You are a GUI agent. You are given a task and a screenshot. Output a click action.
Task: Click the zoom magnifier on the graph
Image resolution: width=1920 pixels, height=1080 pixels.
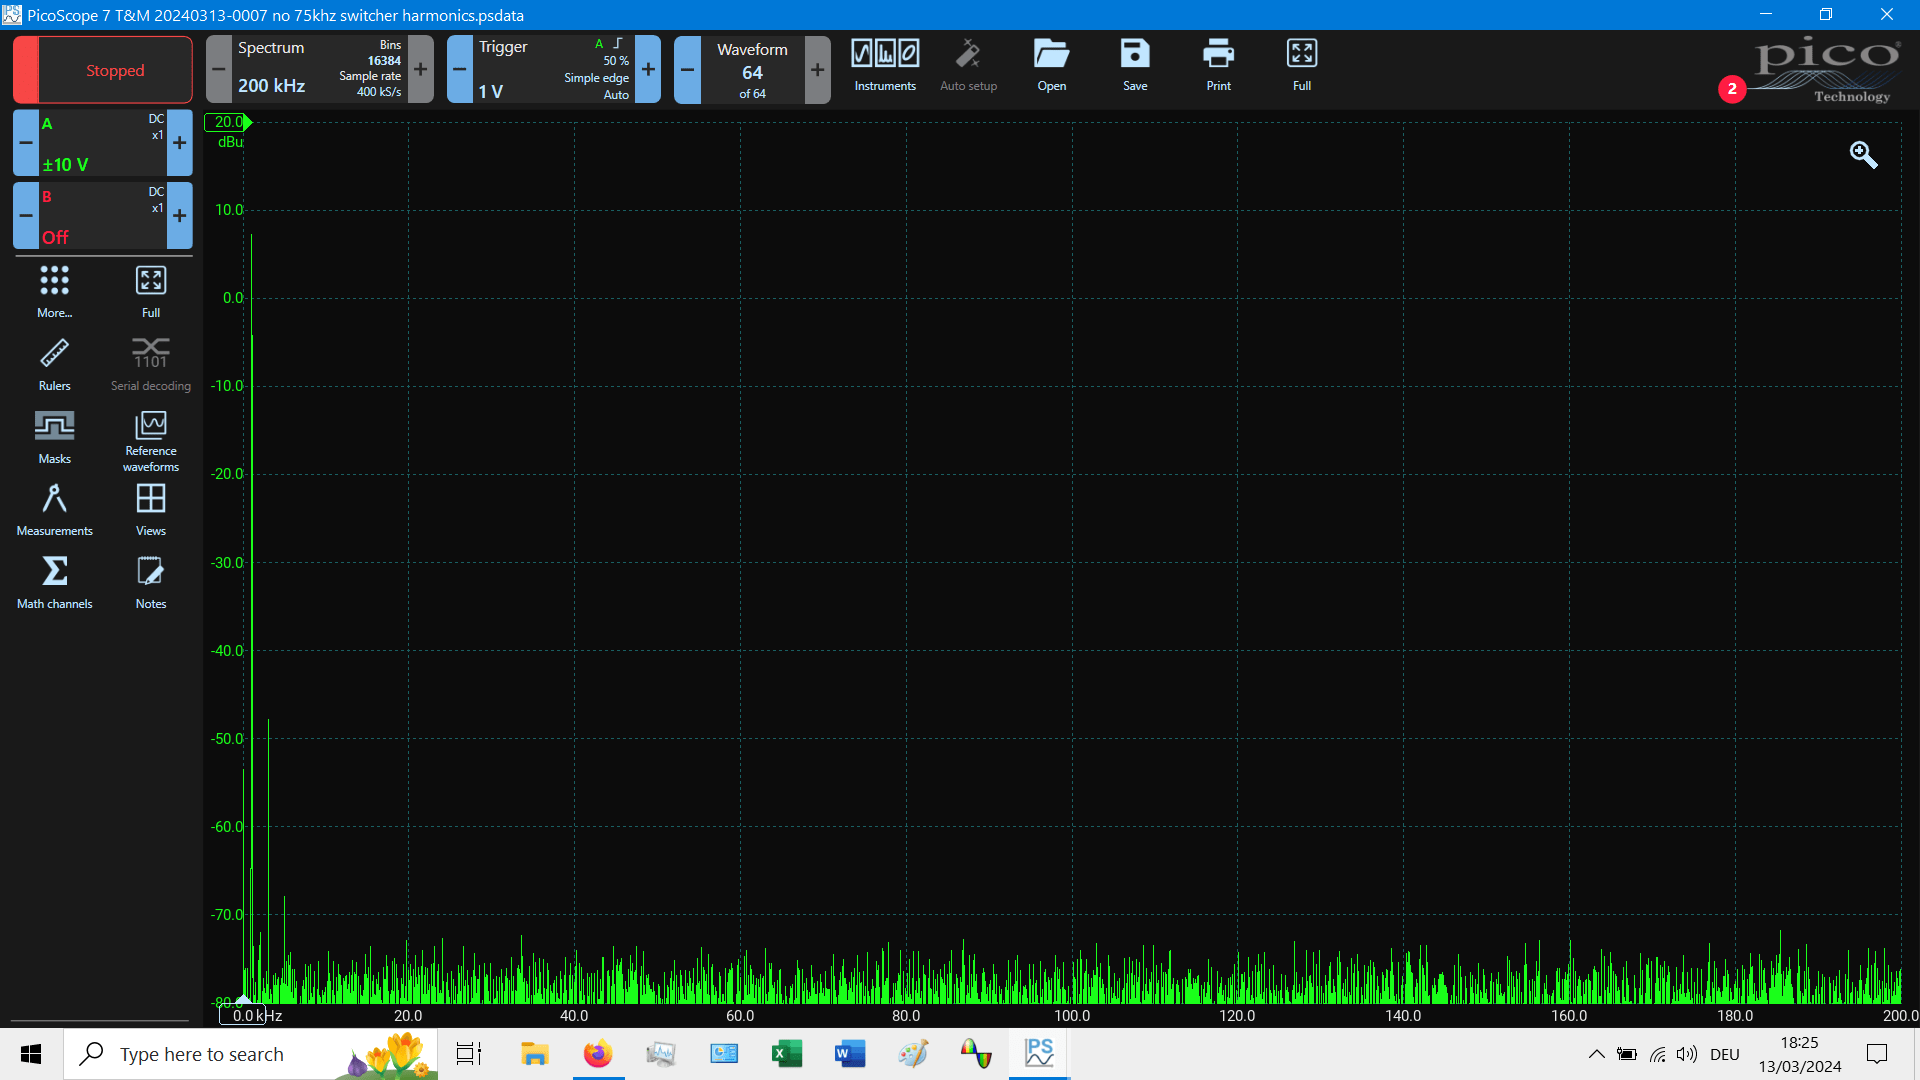[x=1863, y=154]
